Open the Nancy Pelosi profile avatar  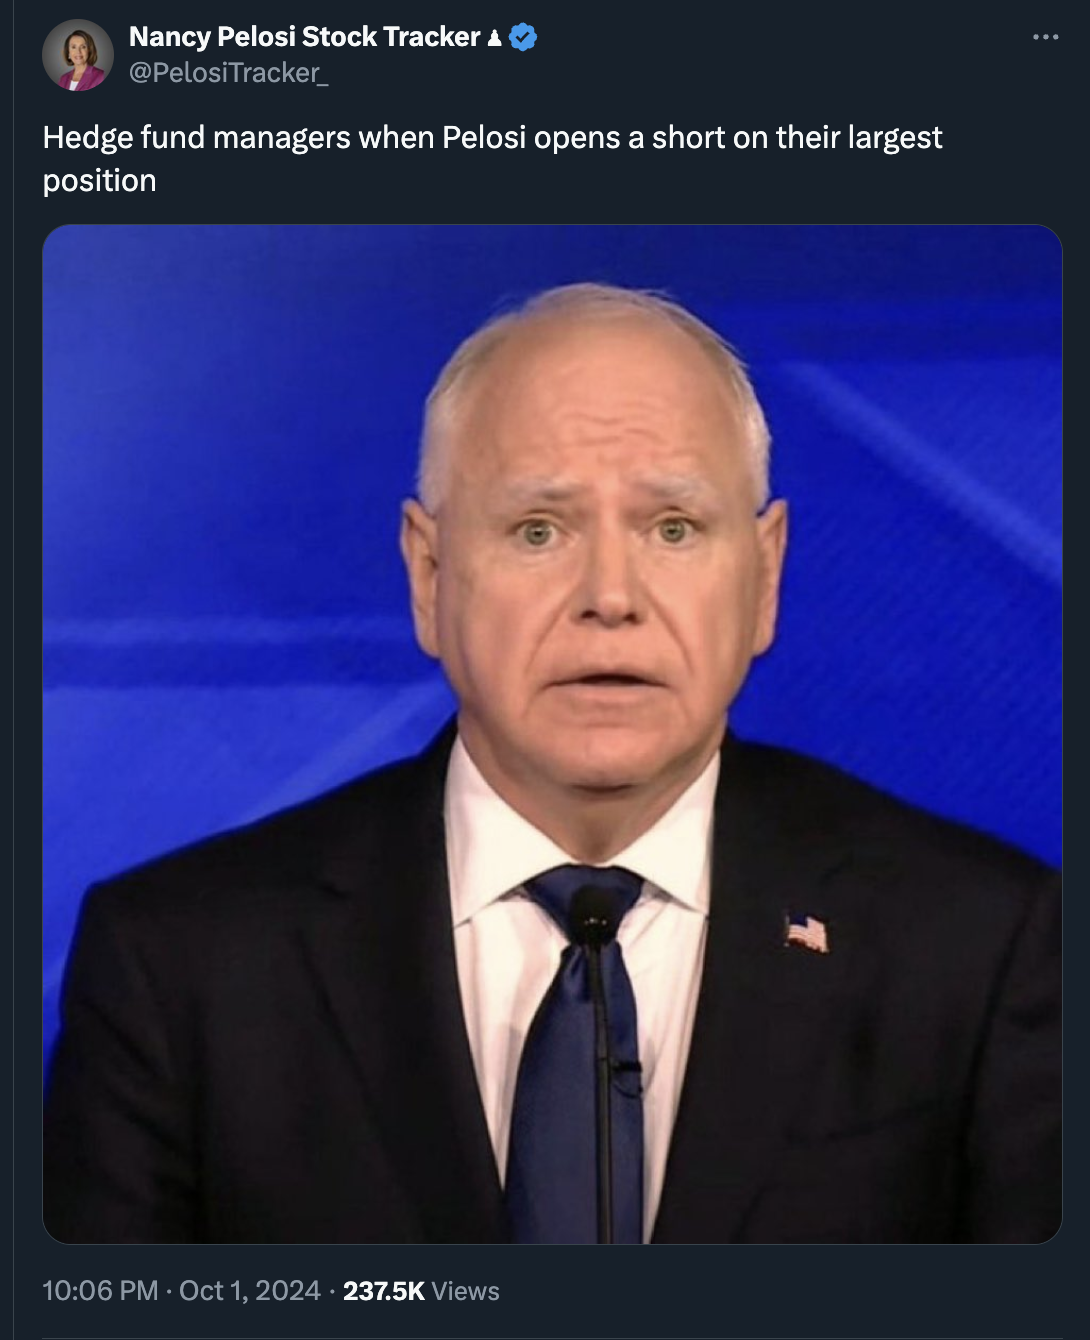tap(78, 55)
